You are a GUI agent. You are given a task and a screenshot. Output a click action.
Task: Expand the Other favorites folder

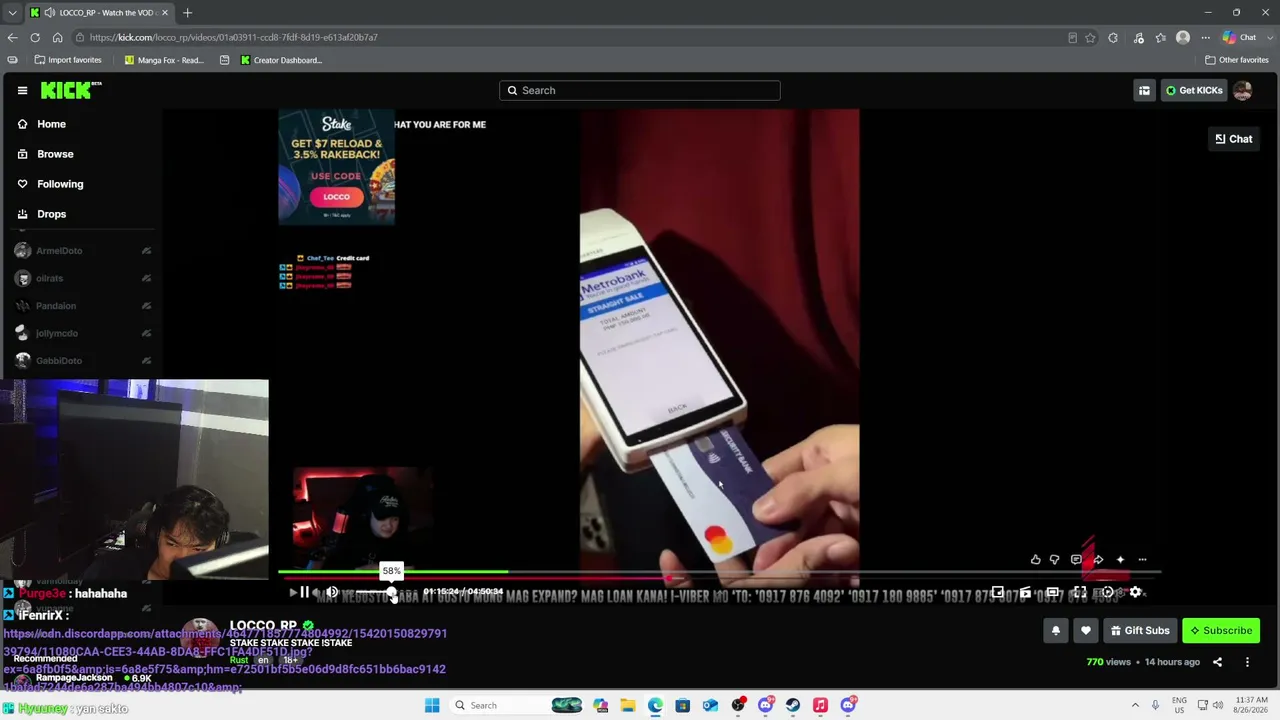[1236, 60]
